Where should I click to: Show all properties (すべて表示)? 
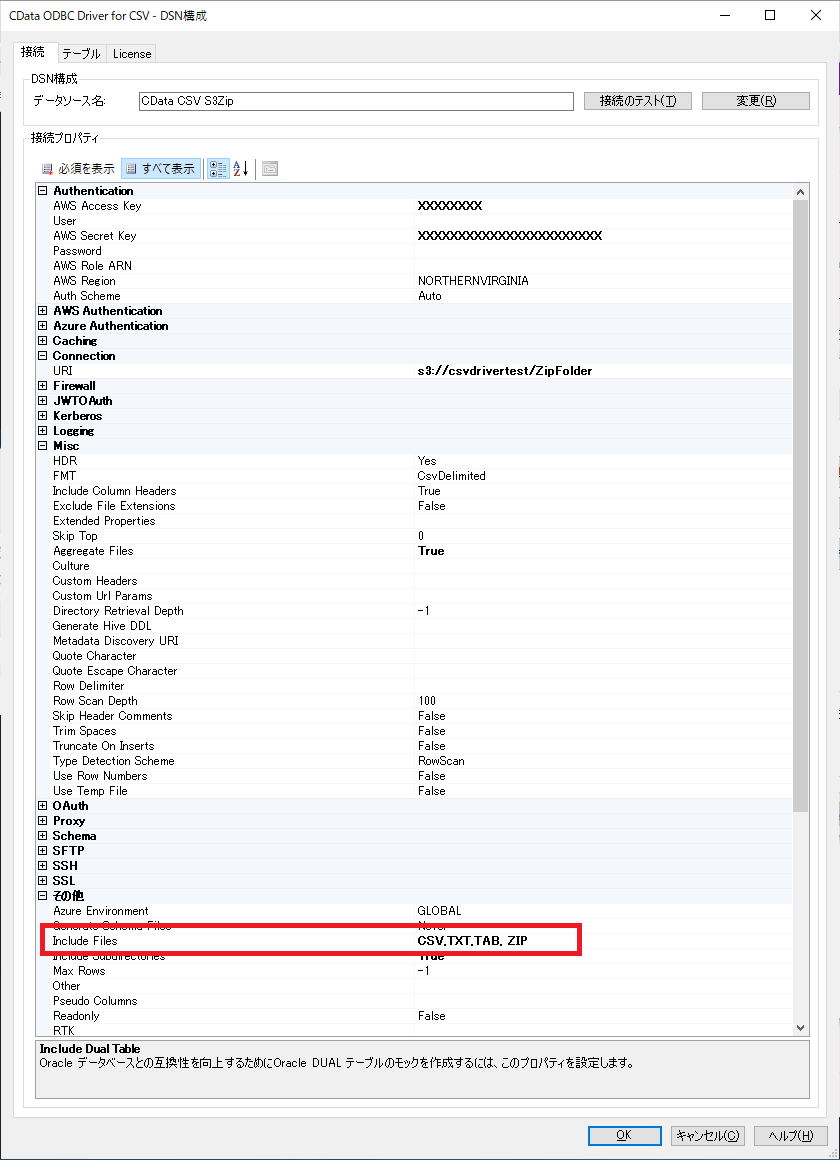tap(161, 169)
